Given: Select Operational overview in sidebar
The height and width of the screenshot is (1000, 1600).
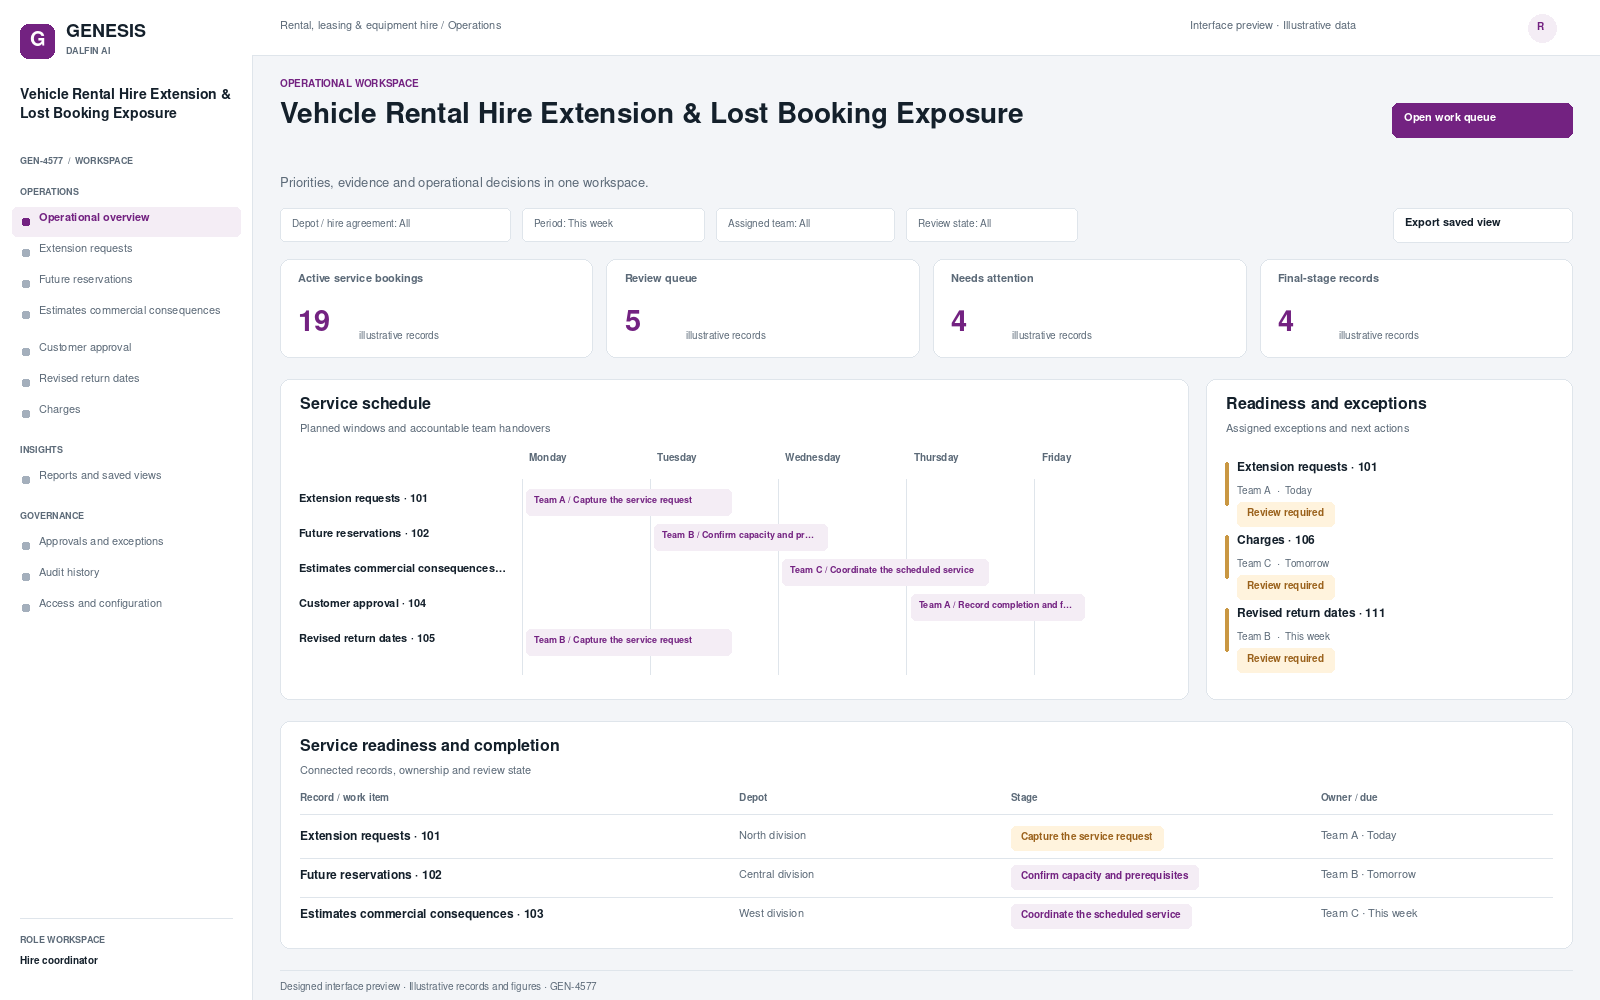Looking at the screenshot, I should [x=126, y=222].
